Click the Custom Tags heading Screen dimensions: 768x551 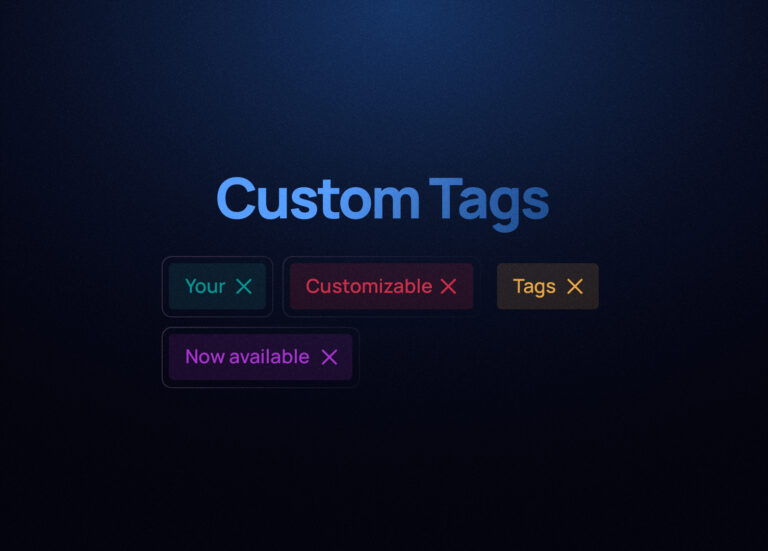coord(383,202)
